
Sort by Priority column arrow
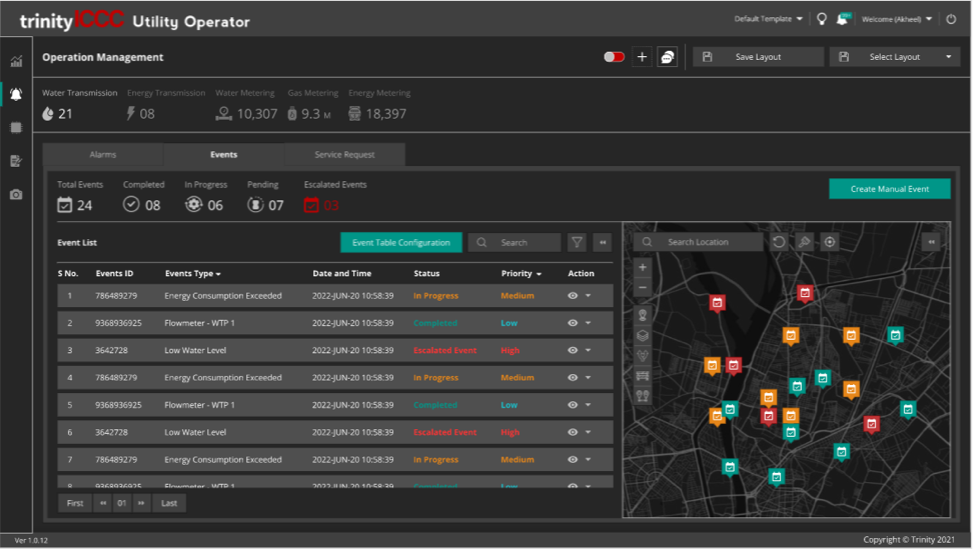539,274
